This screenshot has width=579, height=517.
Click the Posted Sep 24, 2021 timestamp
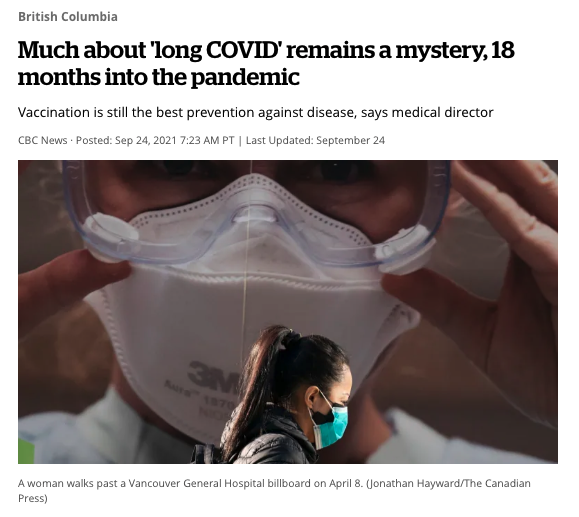coord(155,140)
